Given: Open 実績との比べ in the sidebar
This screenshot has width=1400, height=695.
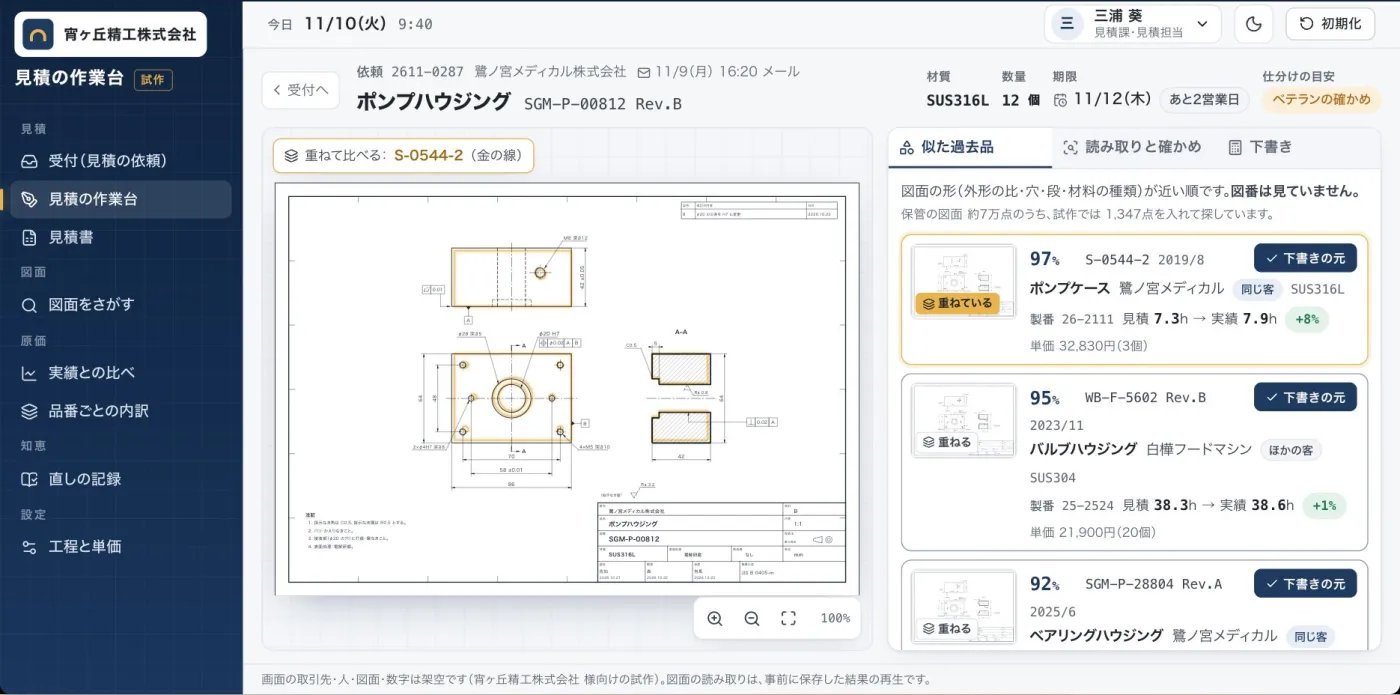Looking at the screenshot, I should [x=121, y=372].
